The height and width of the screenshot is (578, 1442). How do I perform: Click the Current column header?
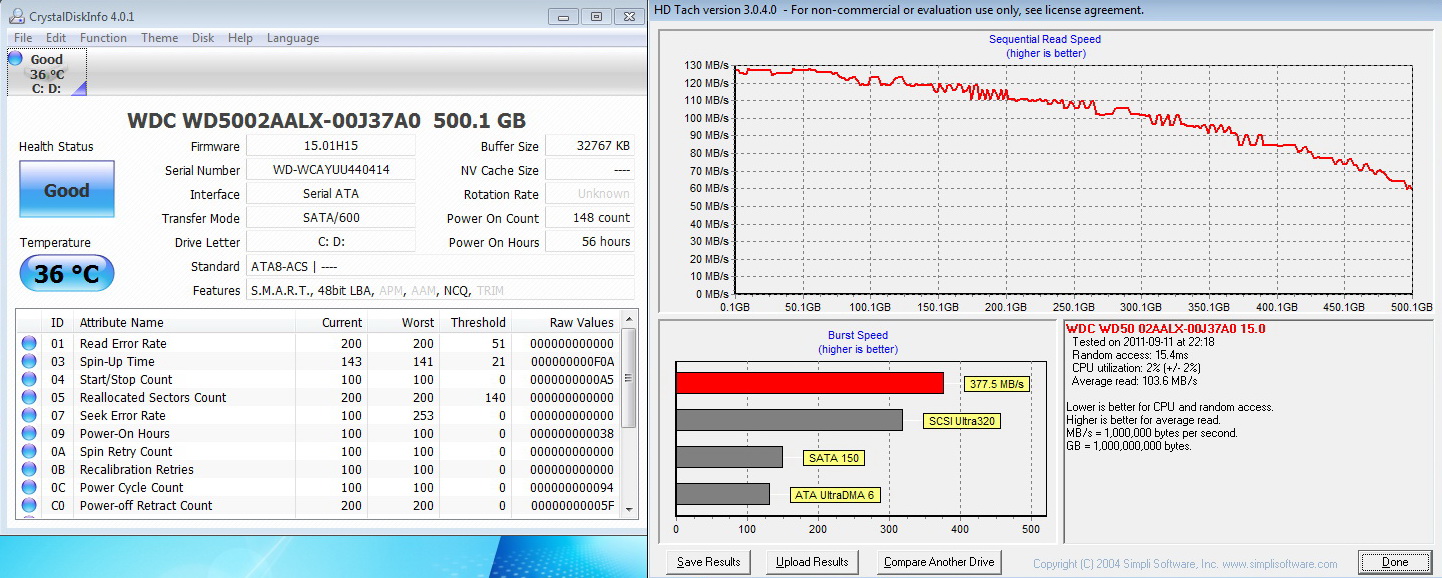(331, 323)
